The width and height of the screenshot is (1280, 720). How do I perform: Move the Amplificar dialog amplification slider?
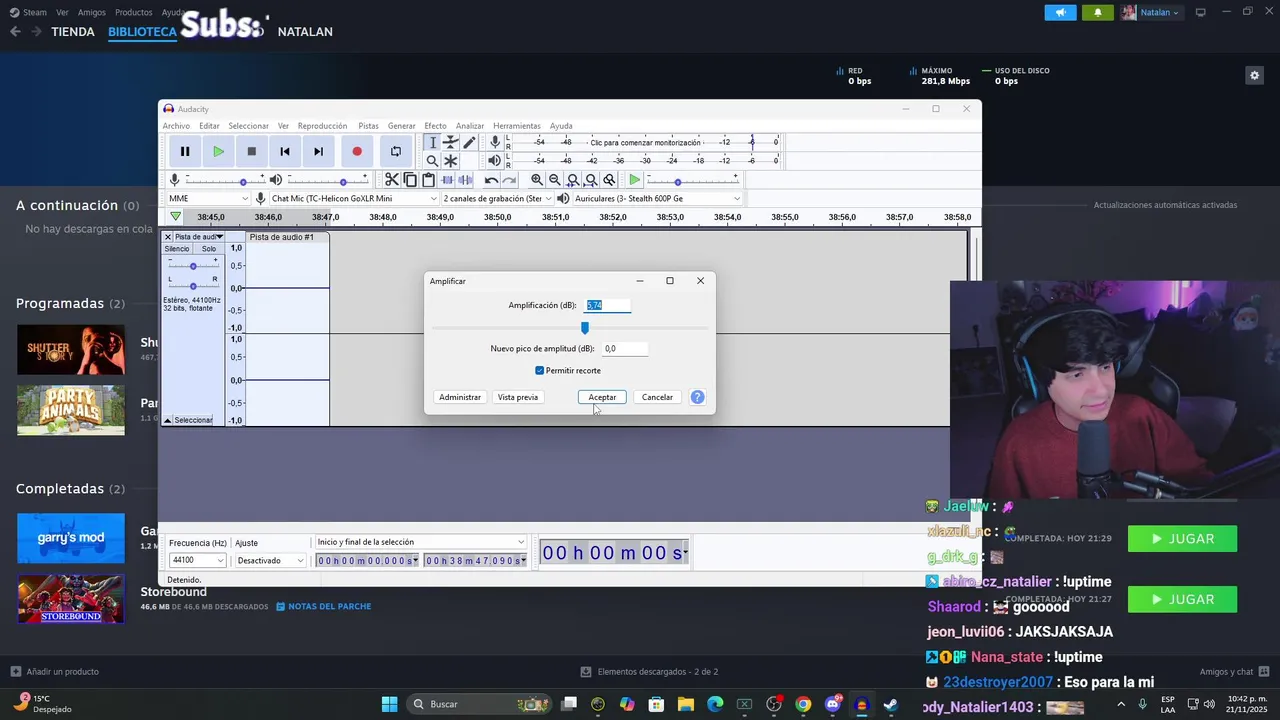[585, 327]
